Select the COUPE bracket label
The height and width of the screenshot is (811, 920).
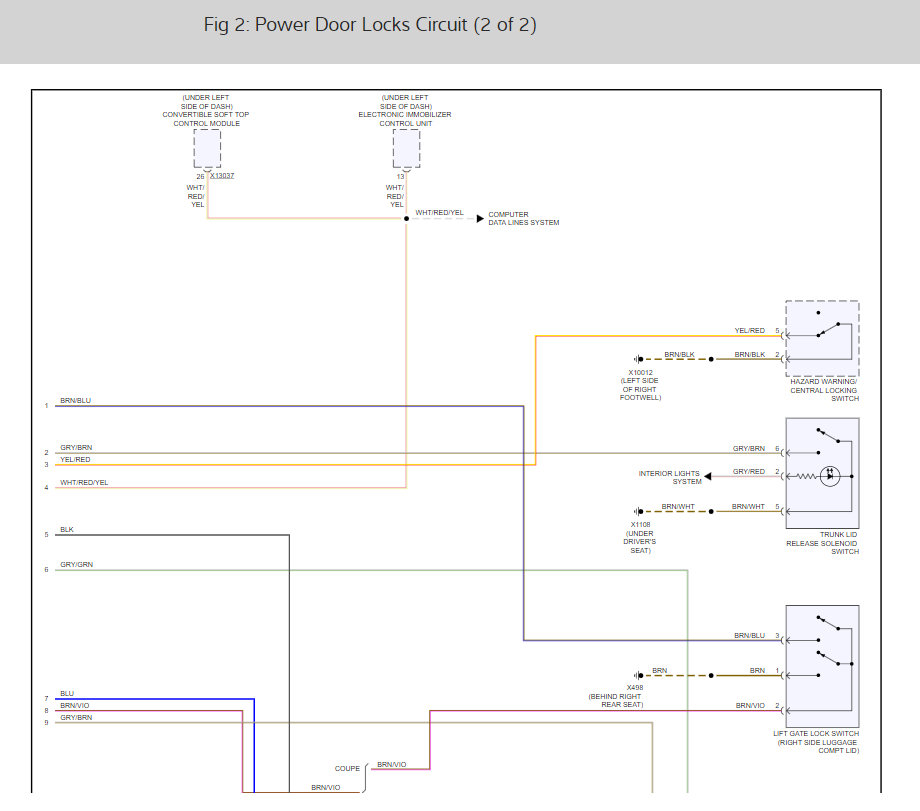pos(347,768)
